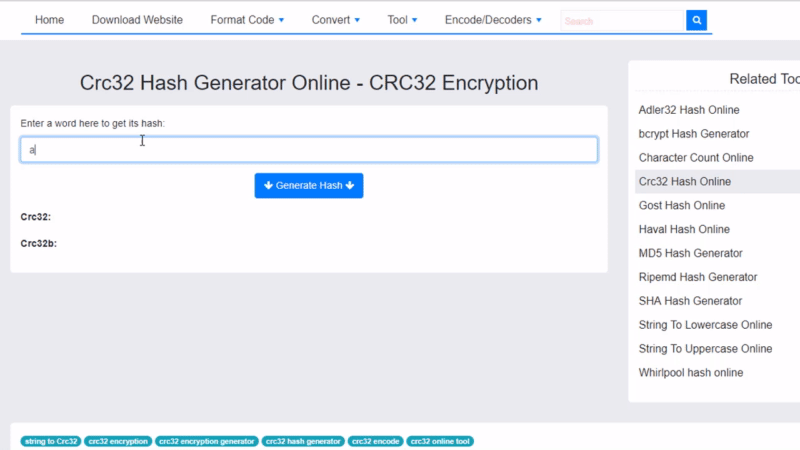Screen dimensions: 800x450
Task: Go to the Home menu item
Action: (x=49, y=20)
